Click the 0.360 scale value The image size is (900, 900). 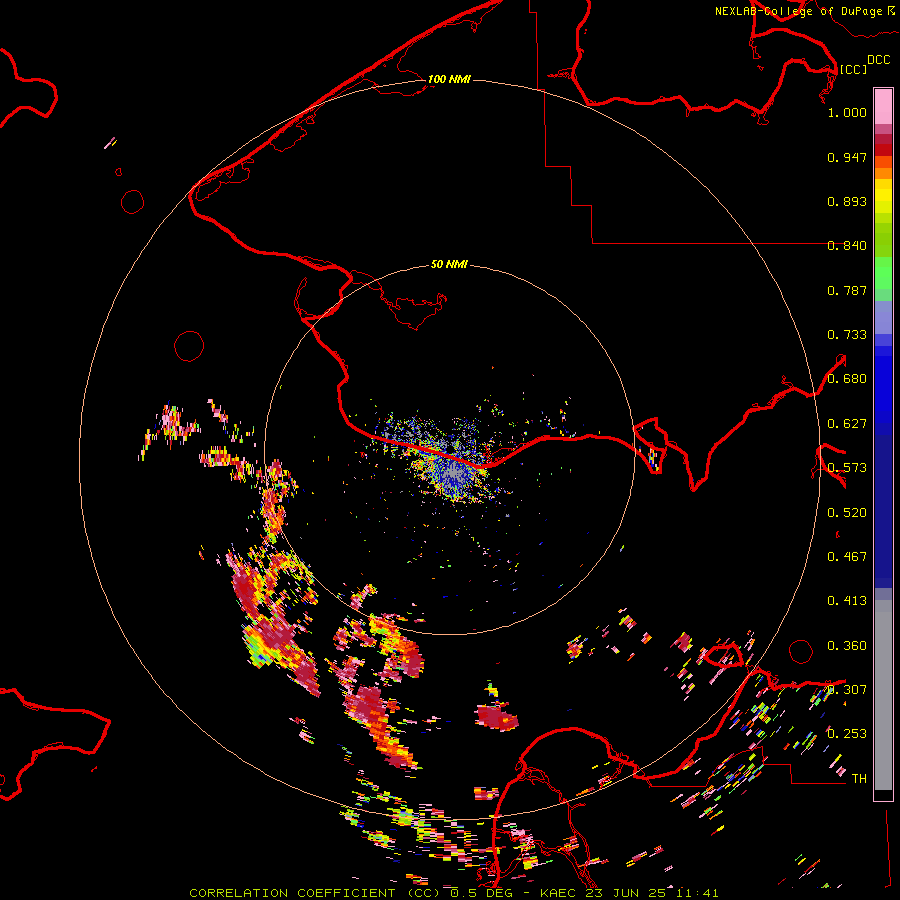point(847,646)
